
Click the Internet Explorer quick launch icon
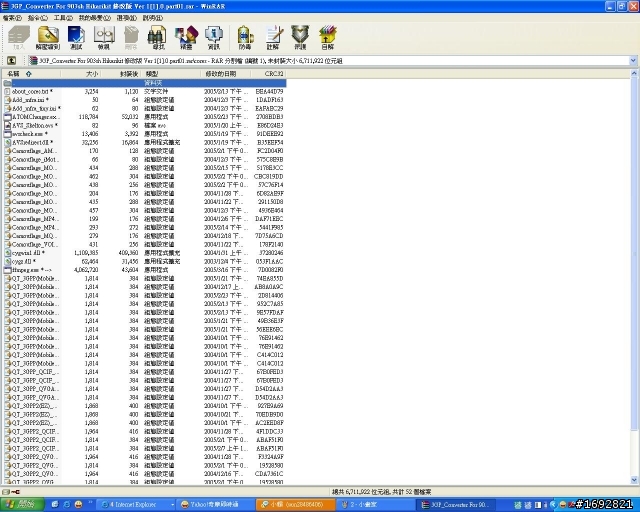(67, 505)
